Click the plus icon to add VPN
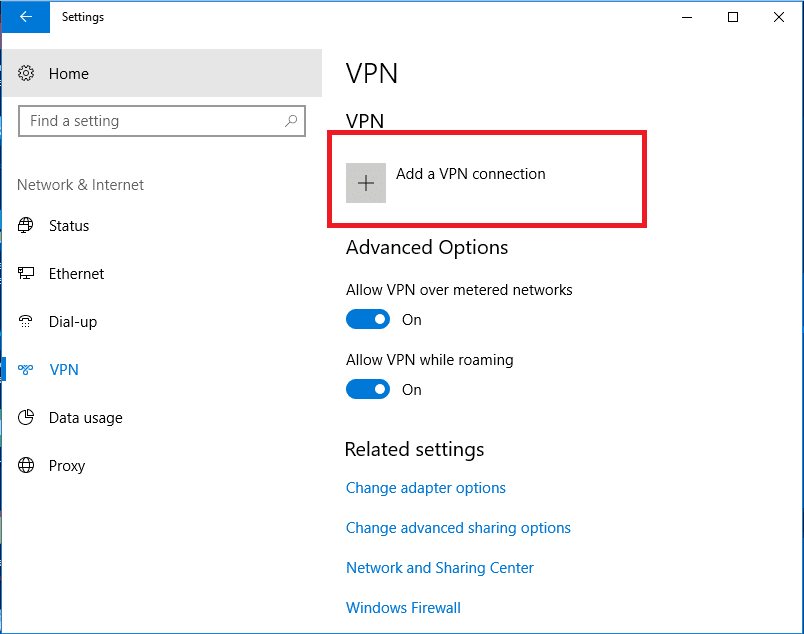The height and width of the screenshot is (634, 804). click(x=366, y=183)
